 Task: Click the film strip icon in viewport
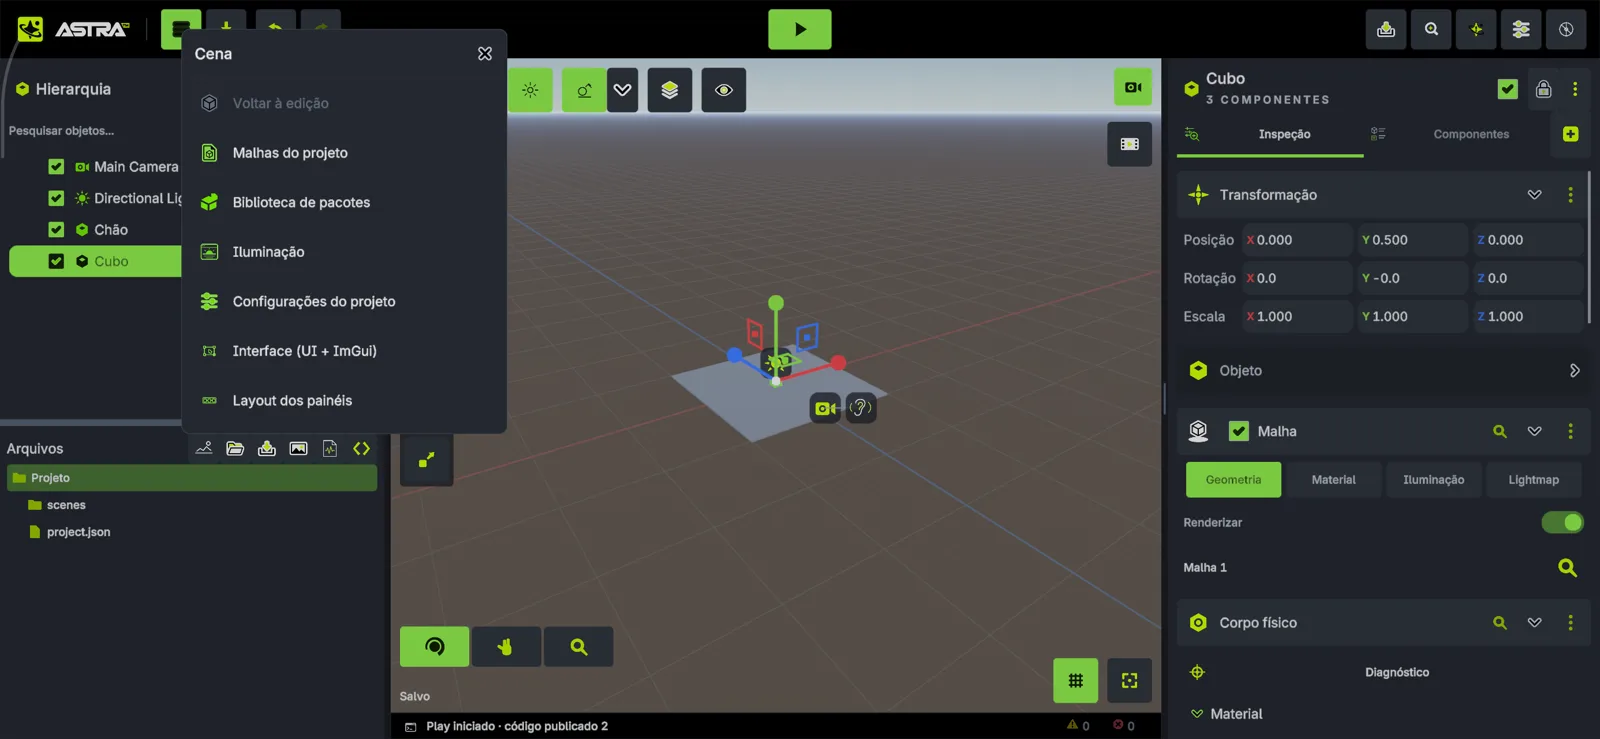(1130, 144)
